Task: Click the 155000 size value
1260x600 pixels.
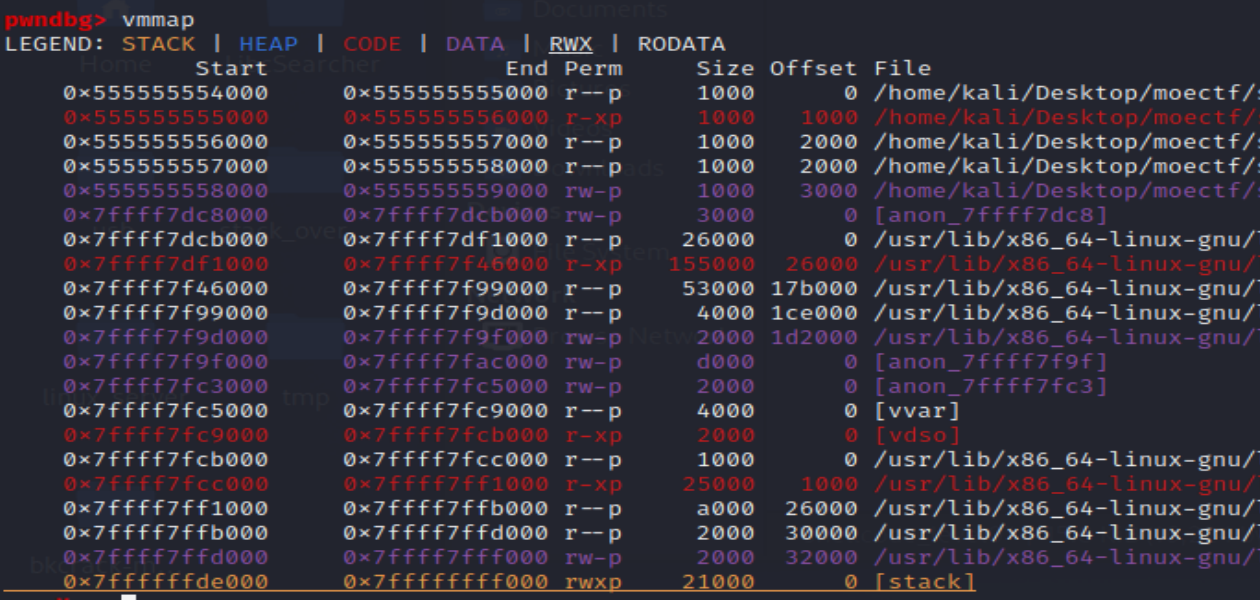Action: (711, 264)
